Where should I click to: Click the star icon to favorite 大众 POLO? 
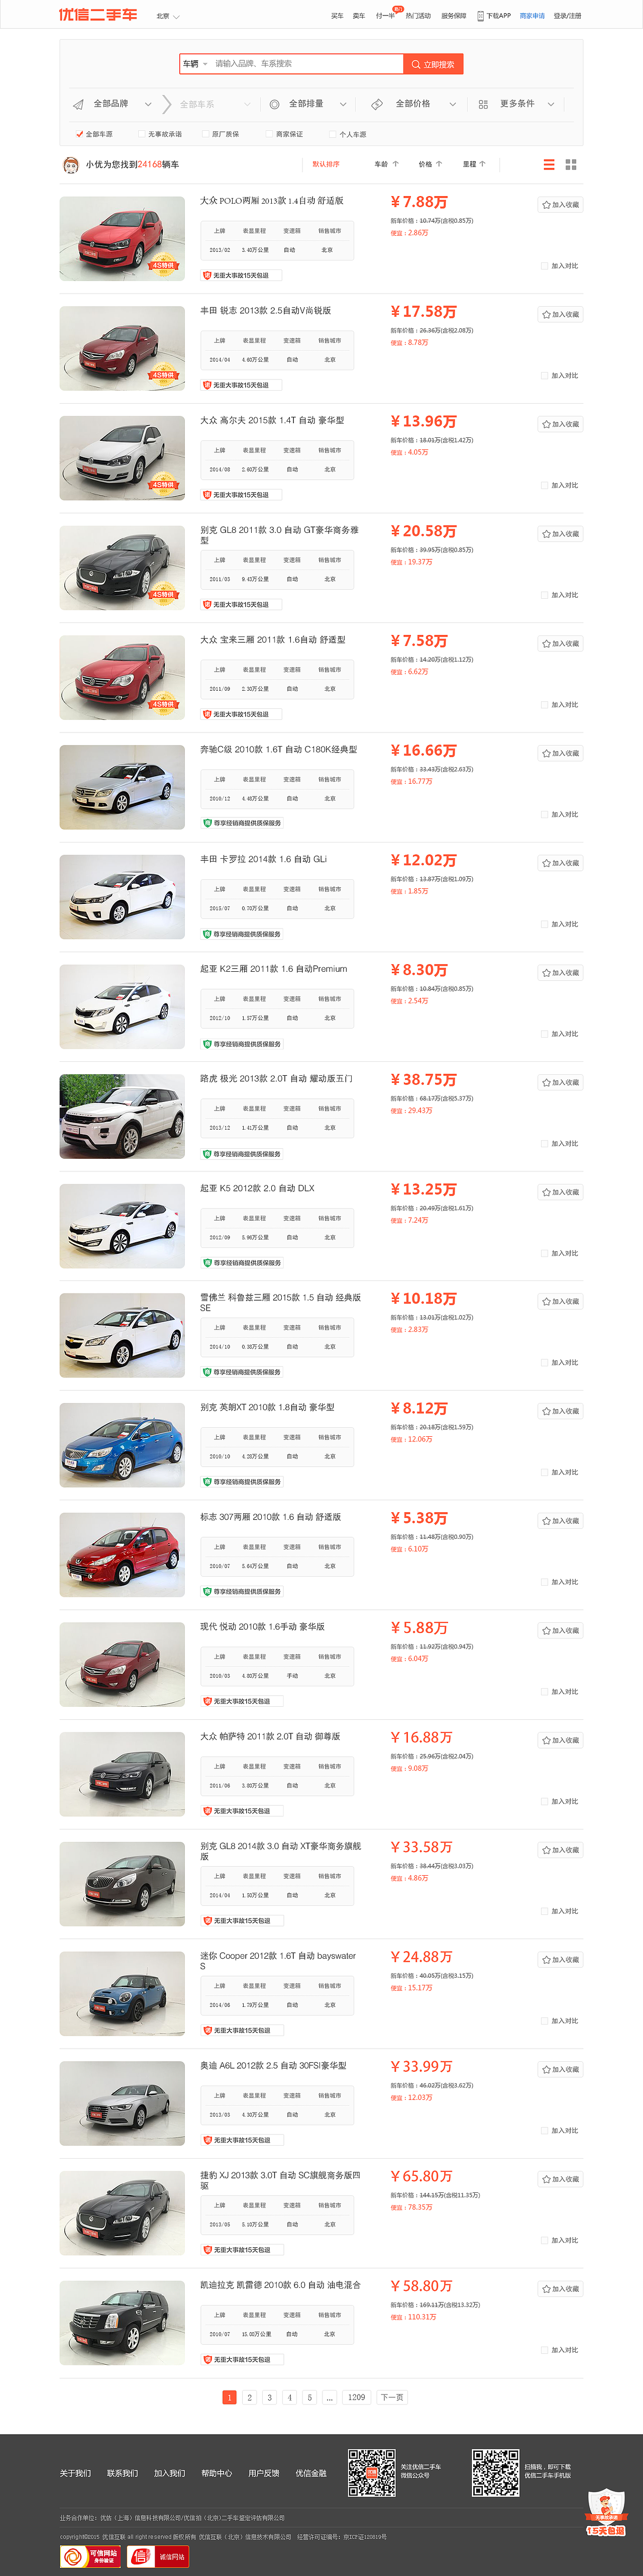pyautogui.click(x=546, y=205)
